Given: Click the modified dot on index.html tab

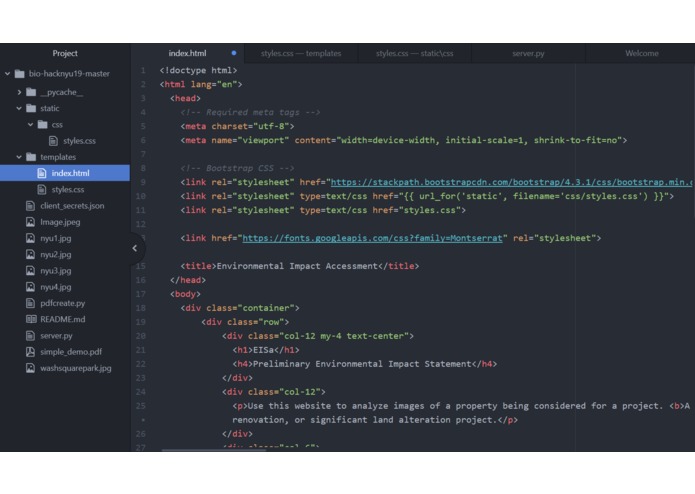Looking at the screenshot, I should click(x=234, y=53).
